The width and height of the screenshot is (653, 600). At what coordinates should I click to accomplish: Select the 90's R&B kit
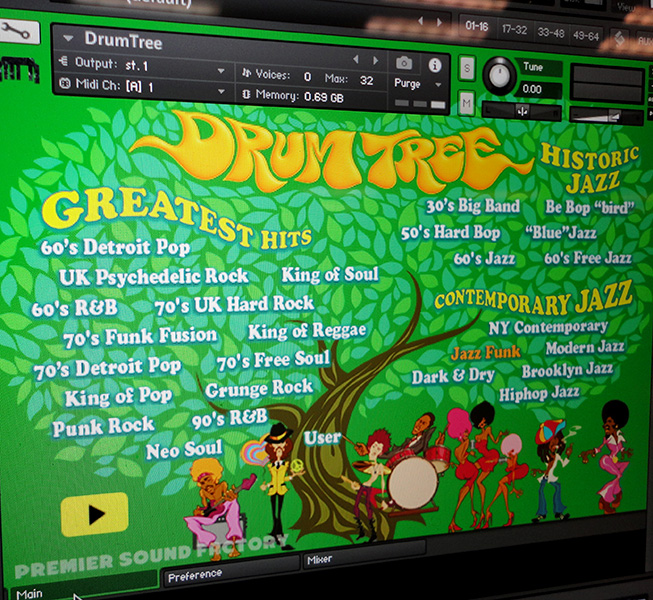pos(229,418)
